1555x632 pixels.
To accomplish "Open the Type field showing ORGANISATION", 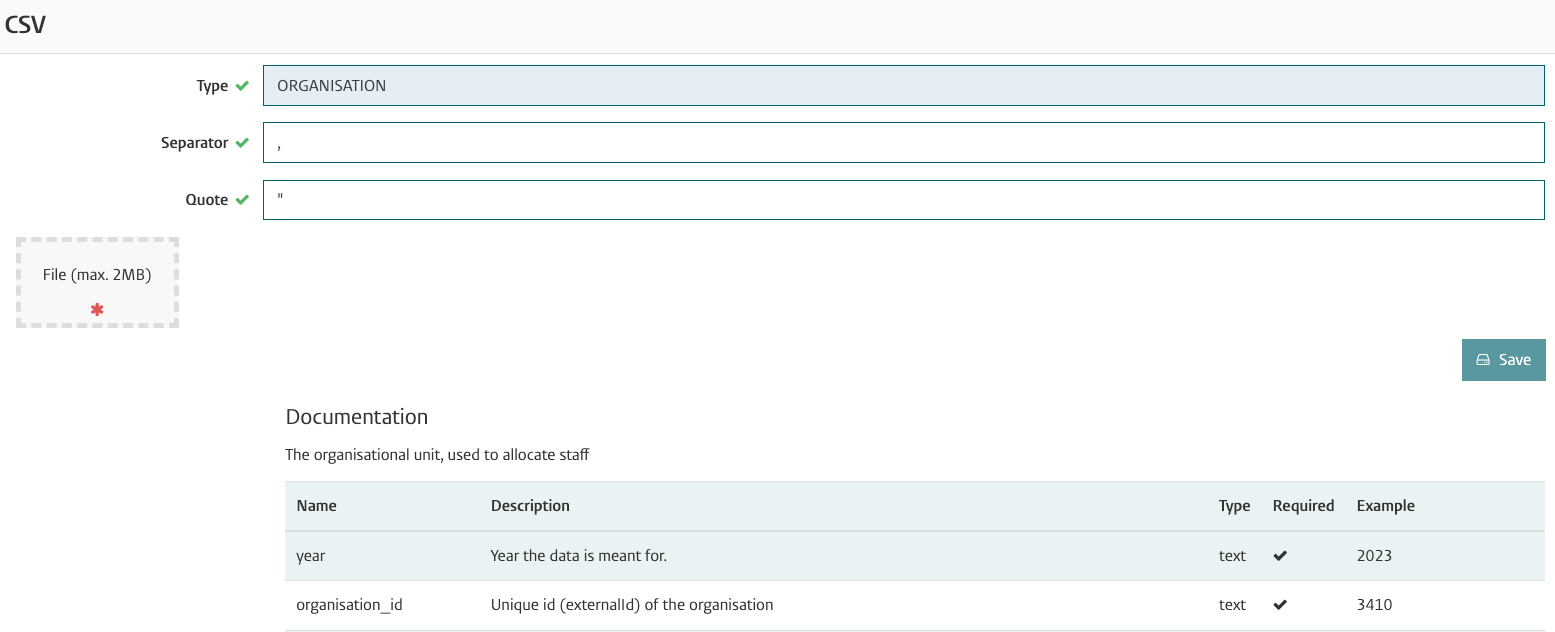I will point(904,86).
